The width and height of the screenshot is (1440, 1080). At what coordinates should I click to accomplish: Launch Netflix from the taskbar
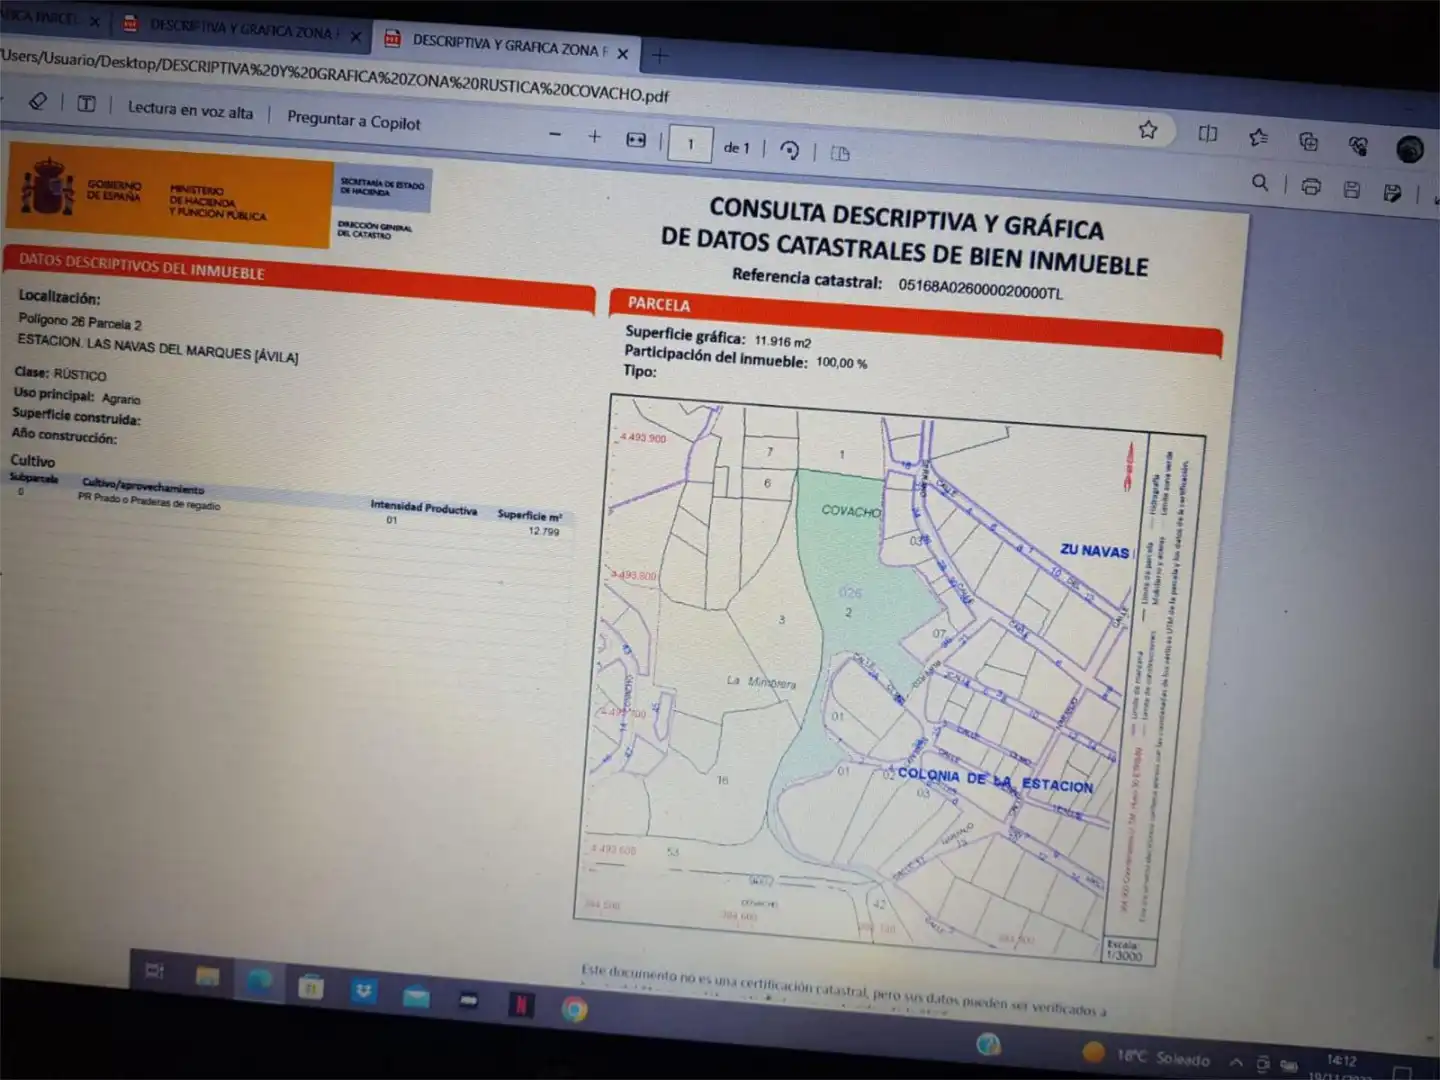click(x=522, y=1004)
